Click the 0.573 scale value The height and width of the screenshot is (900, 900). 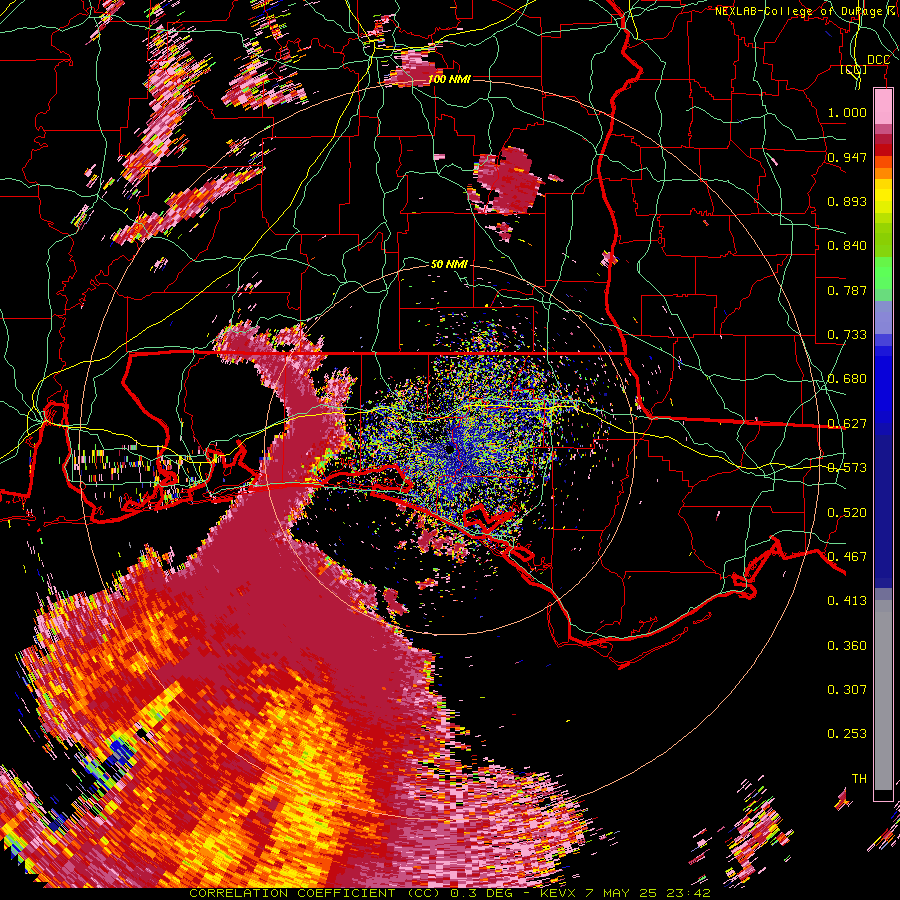click(x=847, y=468)
